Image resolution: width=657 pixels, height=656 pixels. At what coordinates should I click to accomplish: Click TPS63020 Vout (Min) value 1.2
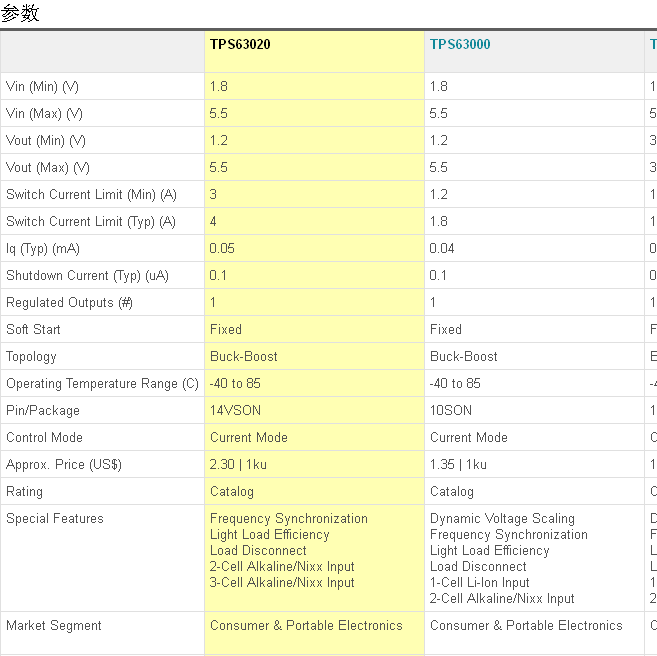click(219, 141)
